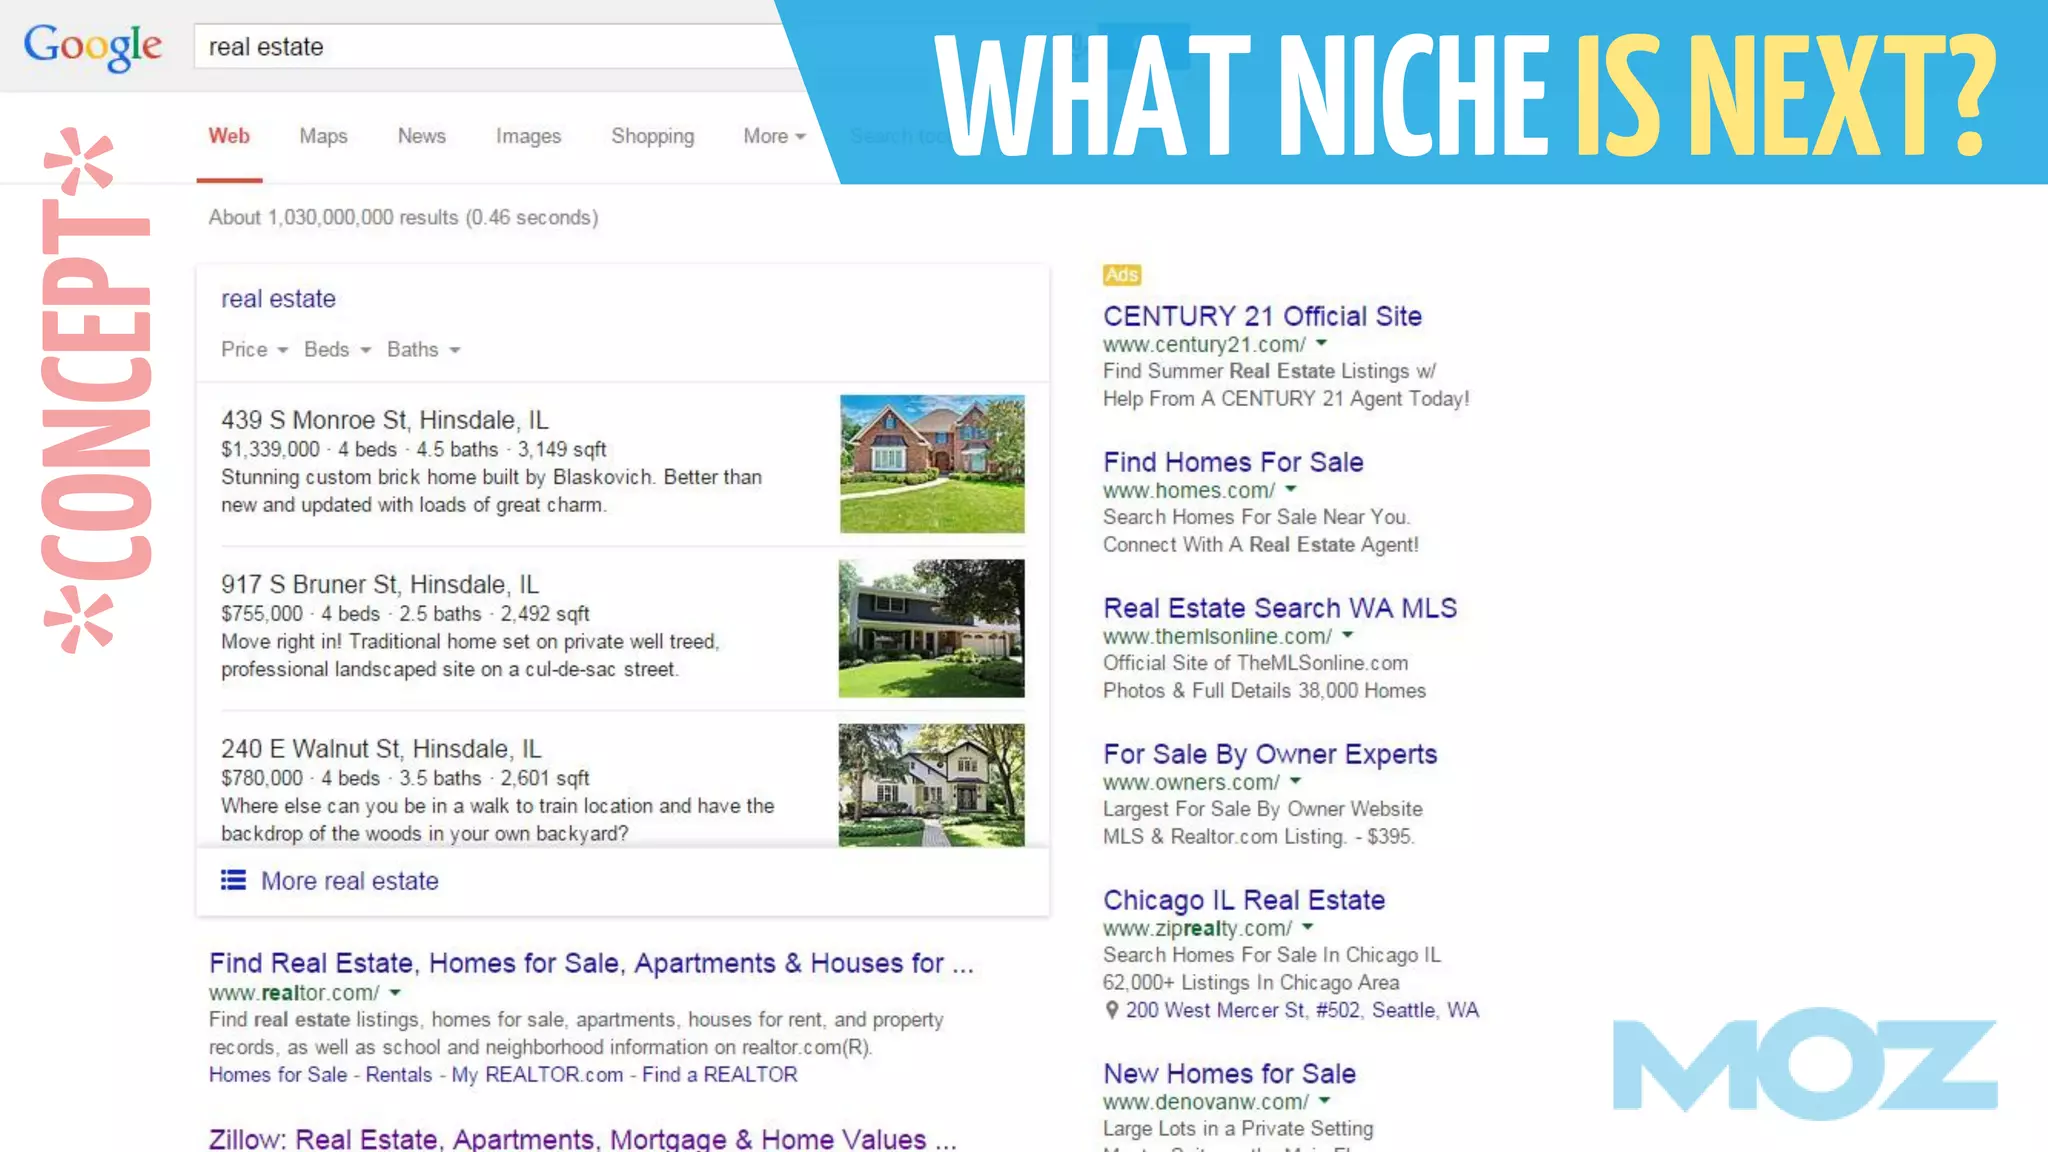Switch to the Maps tab

point(323,136)
